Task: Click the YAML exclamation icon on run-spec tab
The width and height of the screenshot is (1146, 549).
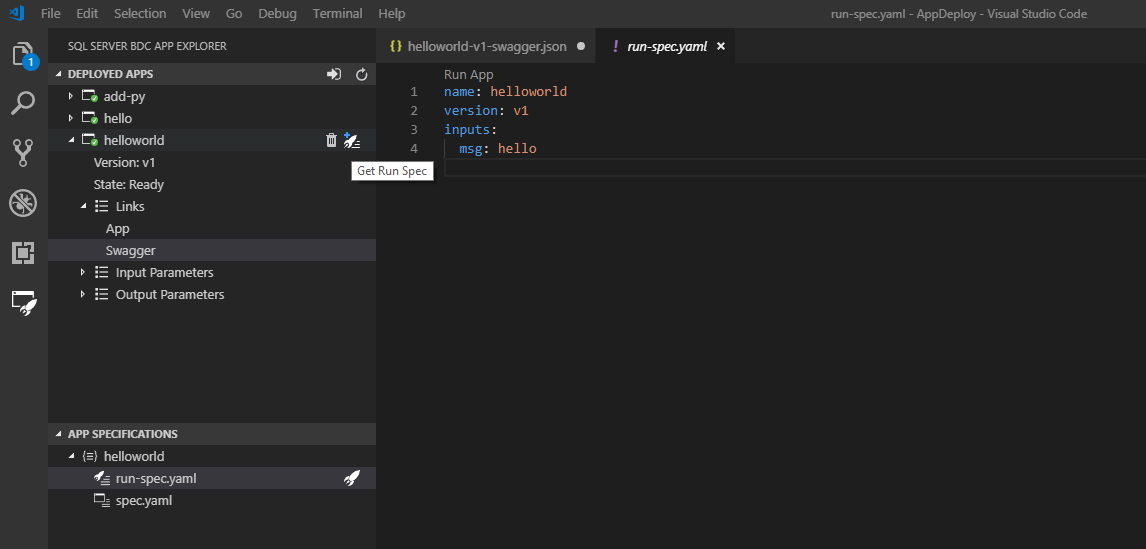Action: click(x=615, y=46)
